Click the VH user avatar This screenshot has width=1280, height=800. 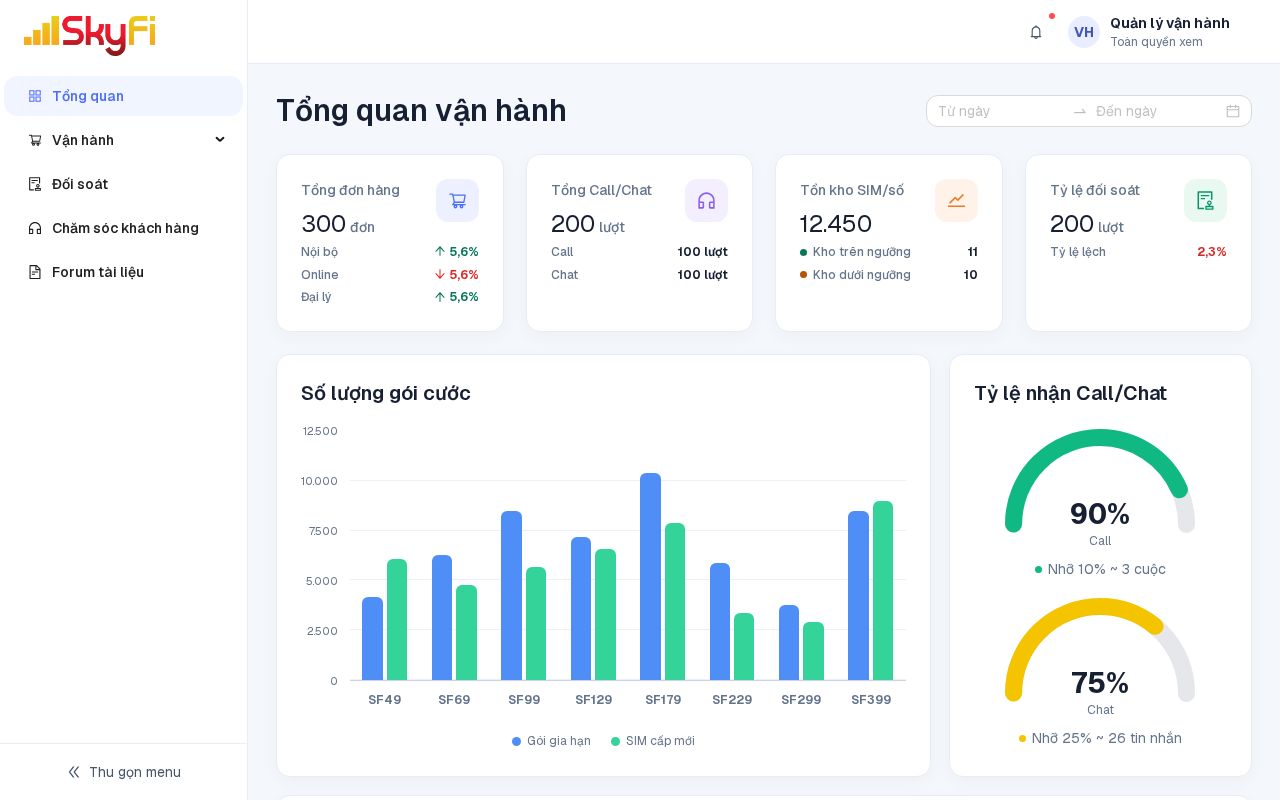[x=1084, y=32]
